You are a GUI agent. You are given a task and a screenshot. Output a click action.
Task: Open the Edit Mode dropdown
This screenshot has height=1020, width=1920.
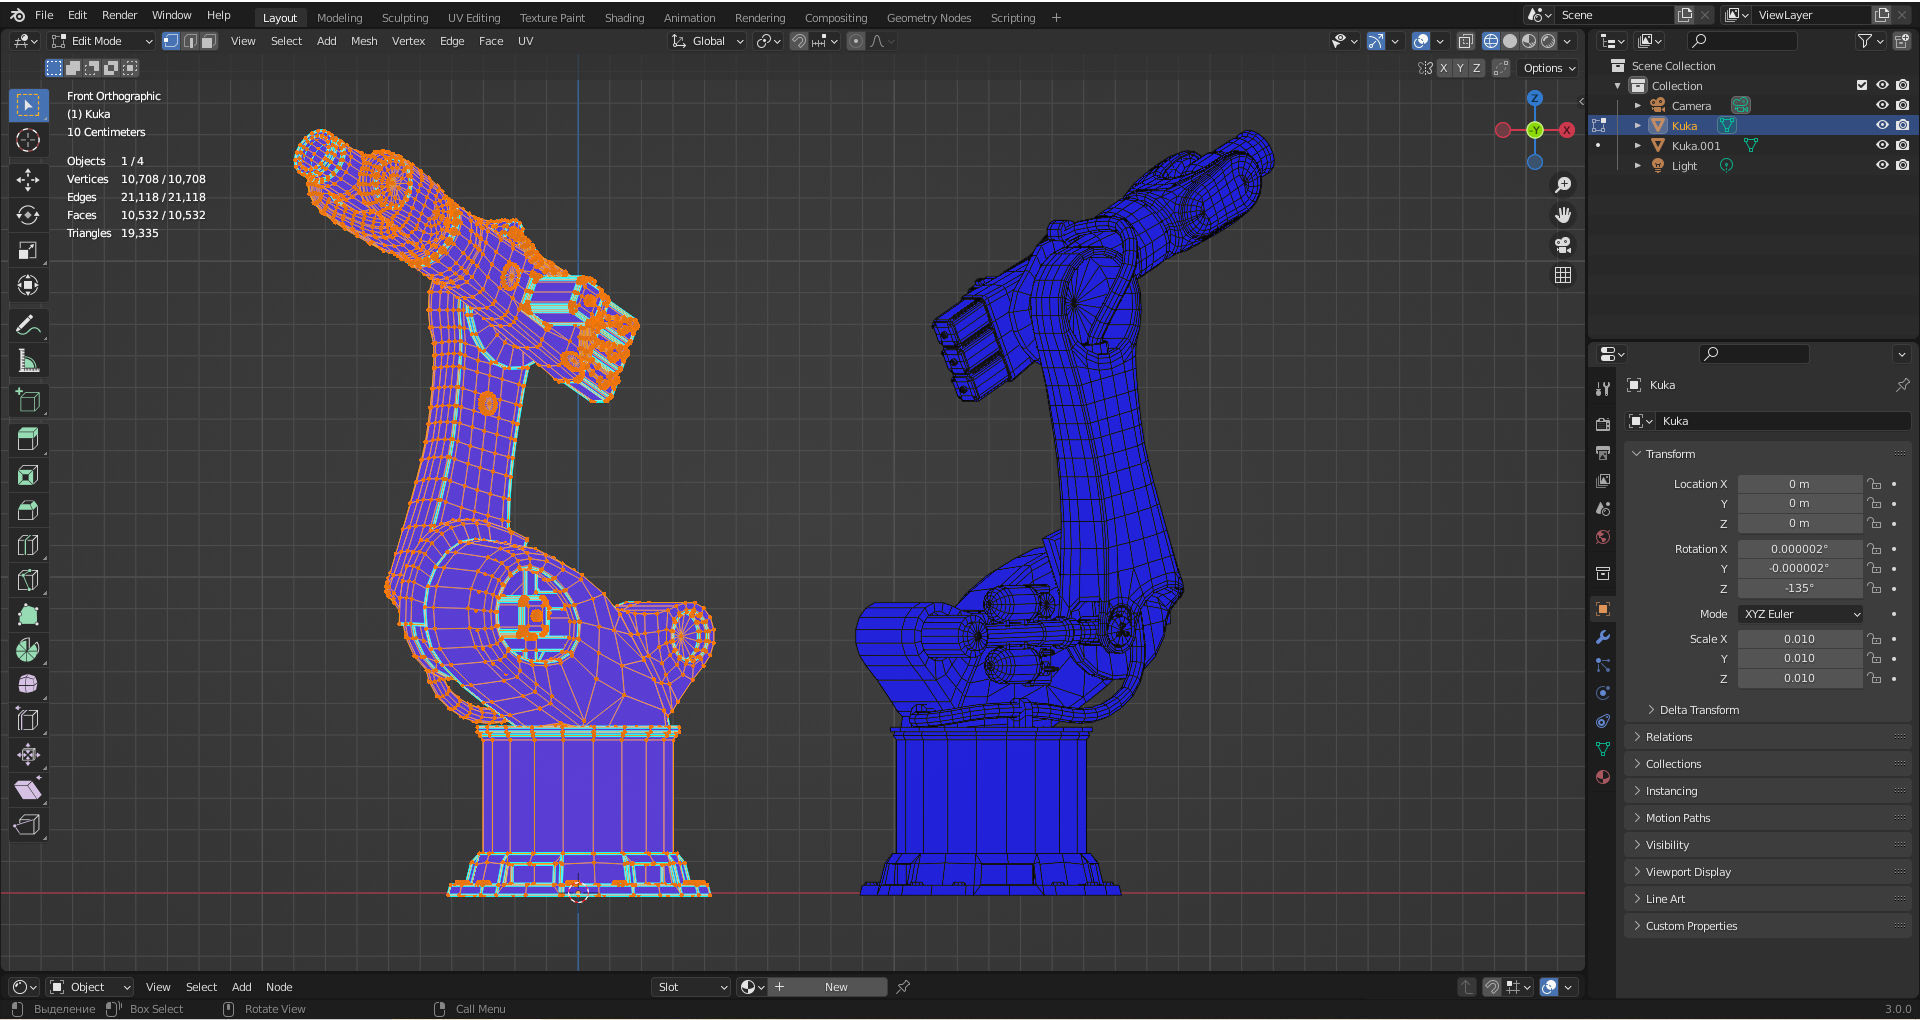[102, 41]
